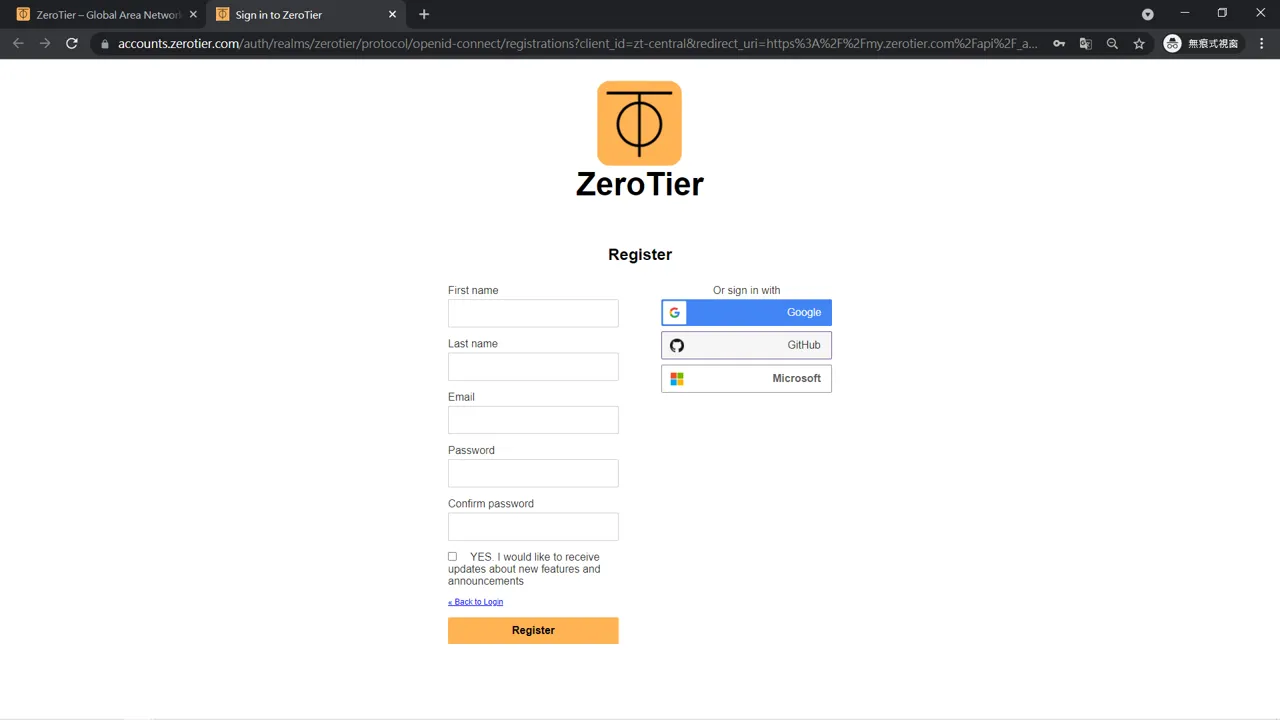Image resolution: width=1280 pixels, height=720 pixels.
Task: Expand the tab search dropdown arrow
Action: tap(1147, 14)
